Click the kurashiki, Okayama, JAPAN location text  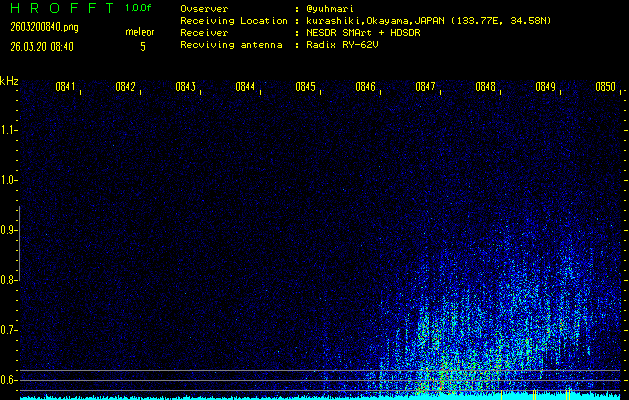[429, 21]
